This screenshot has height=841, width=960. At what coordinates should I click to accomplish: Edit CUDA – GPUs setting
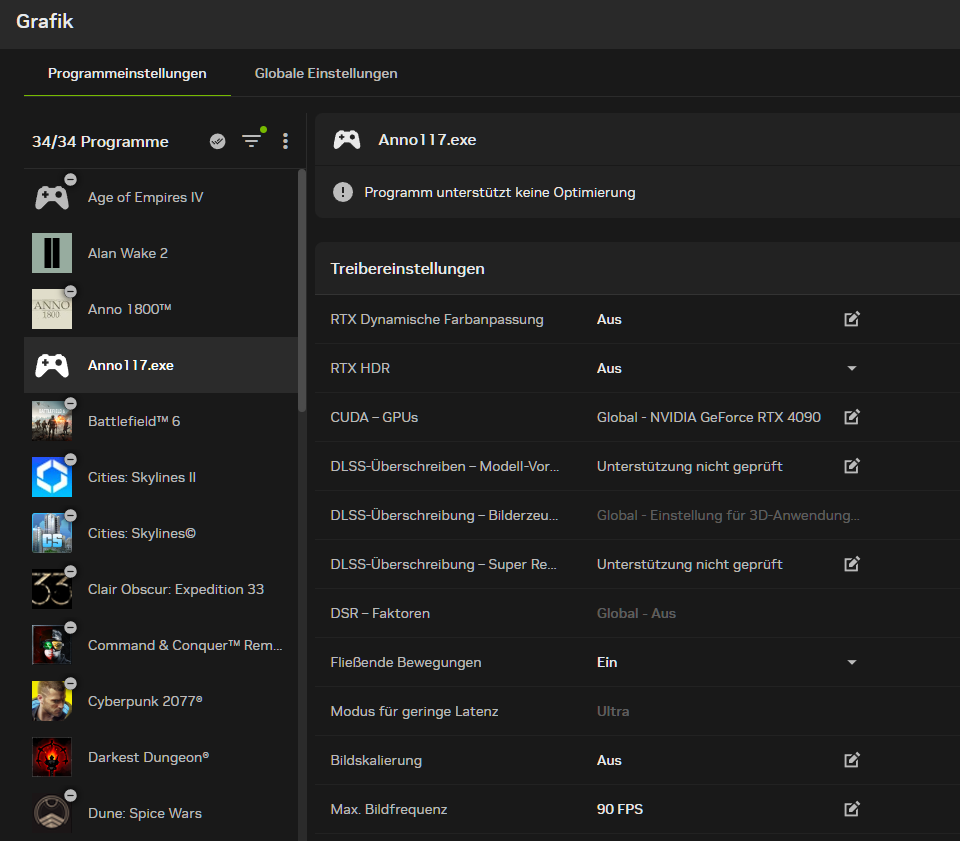[x=852, y=417]
